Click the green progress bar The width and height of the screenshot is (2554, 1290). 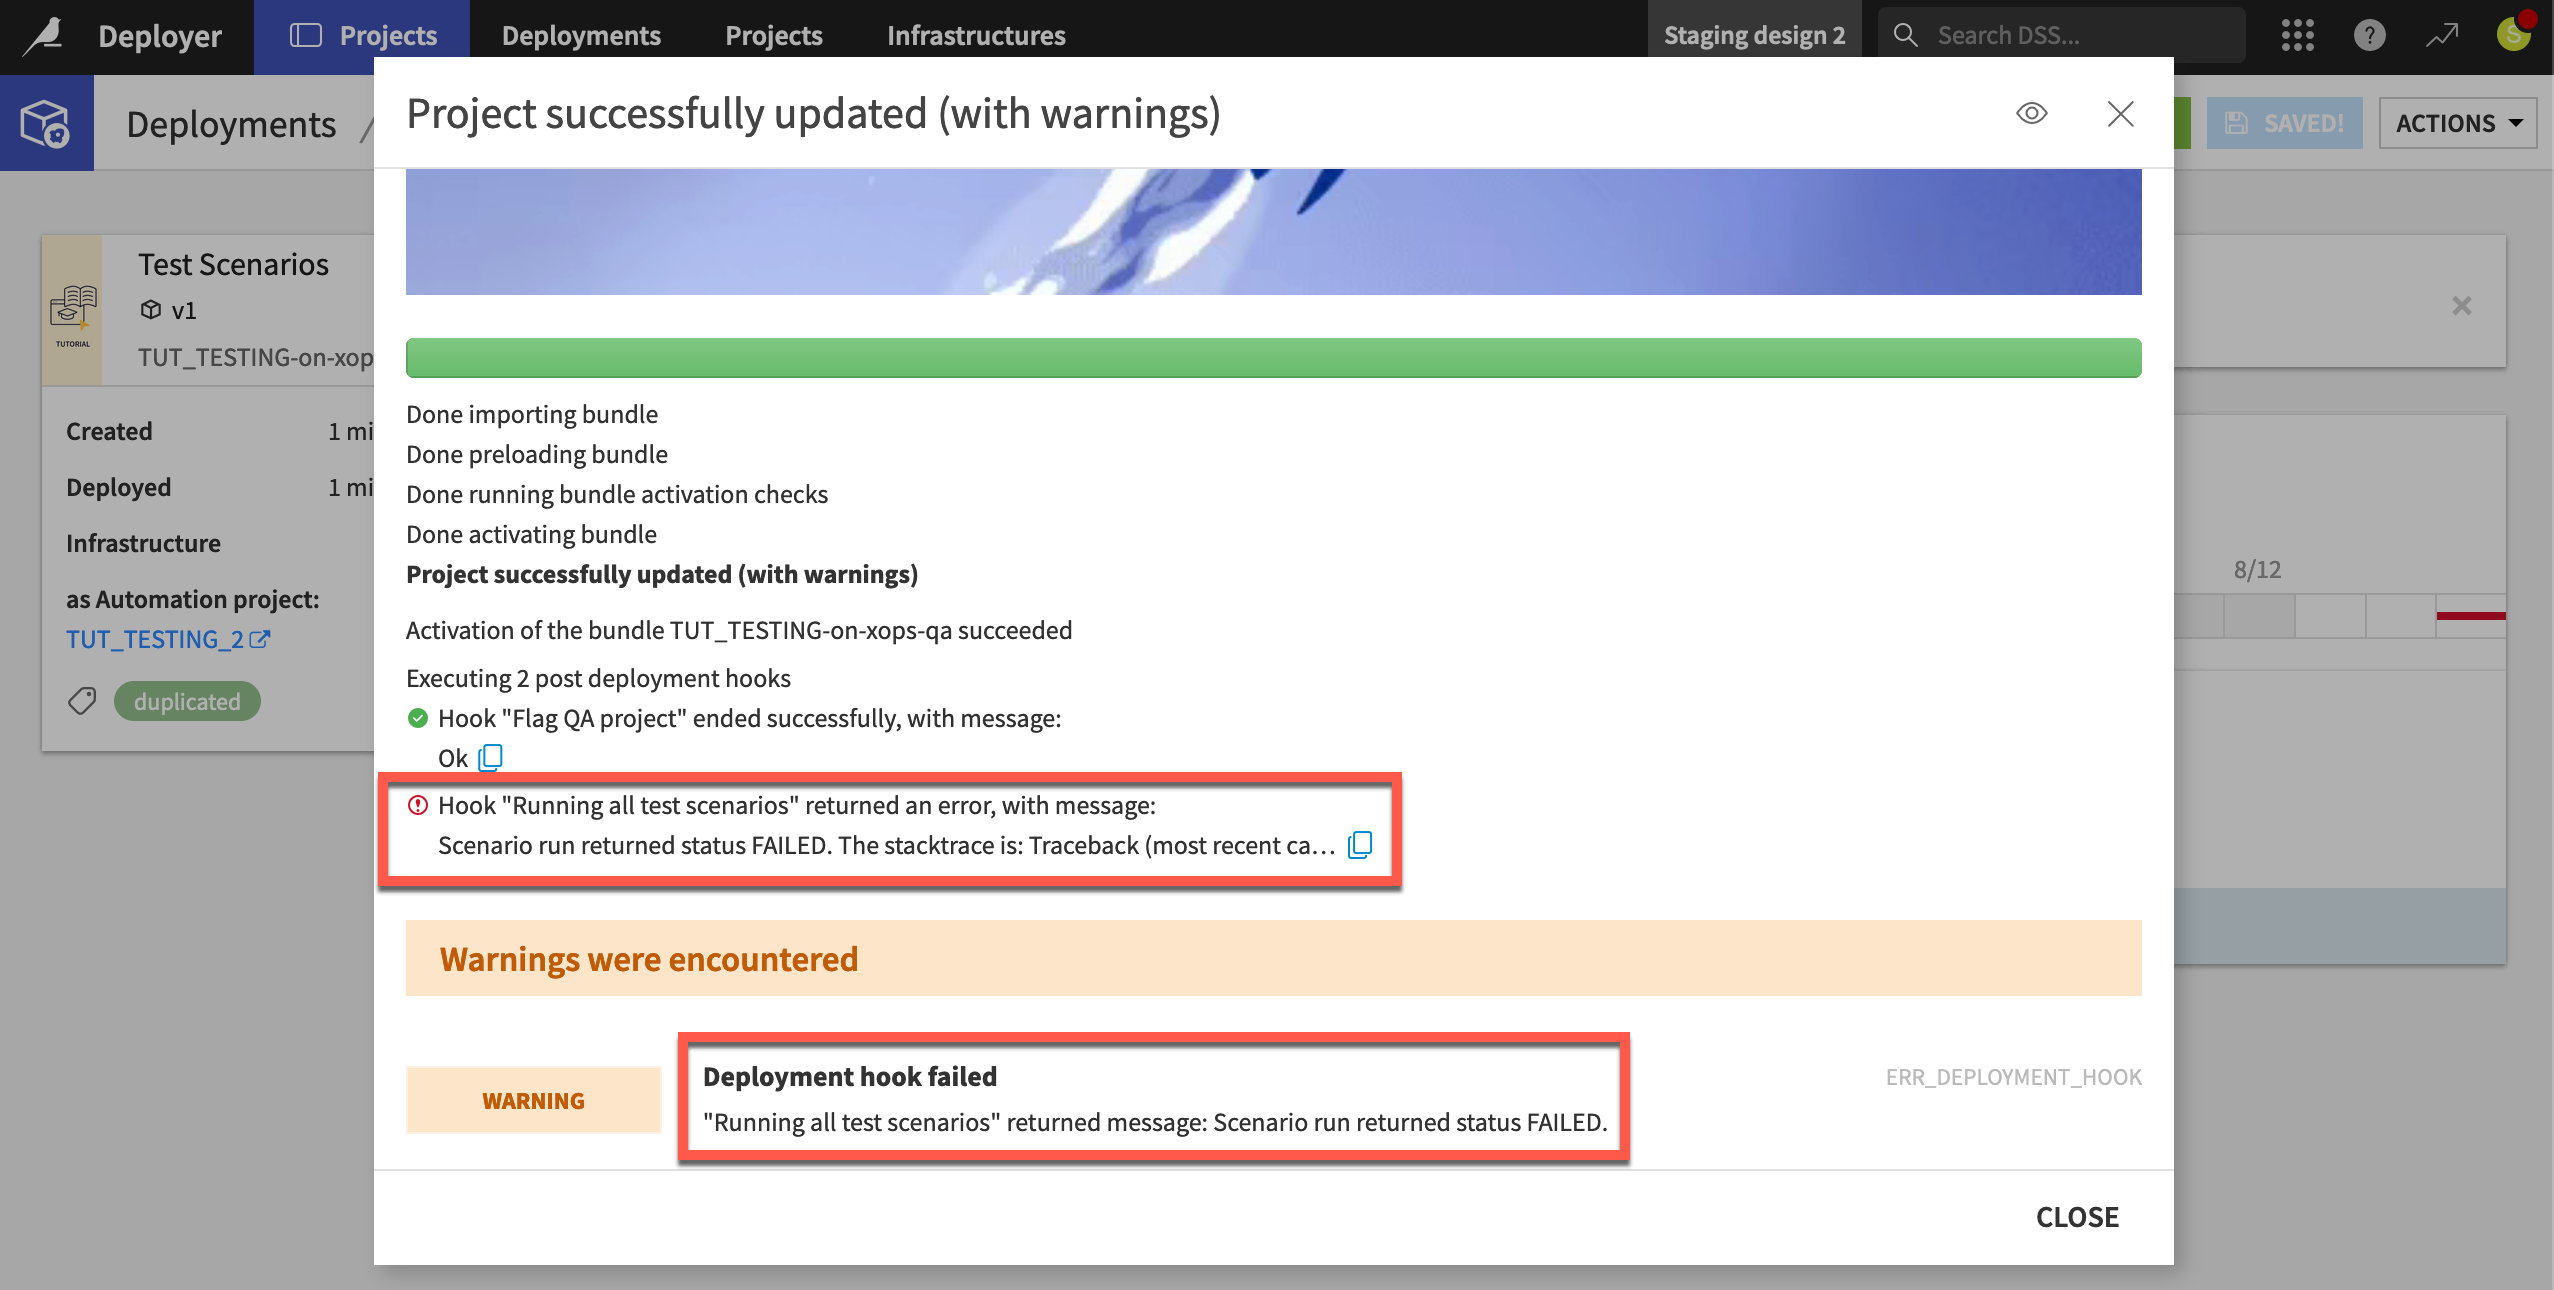[1275, 355]
